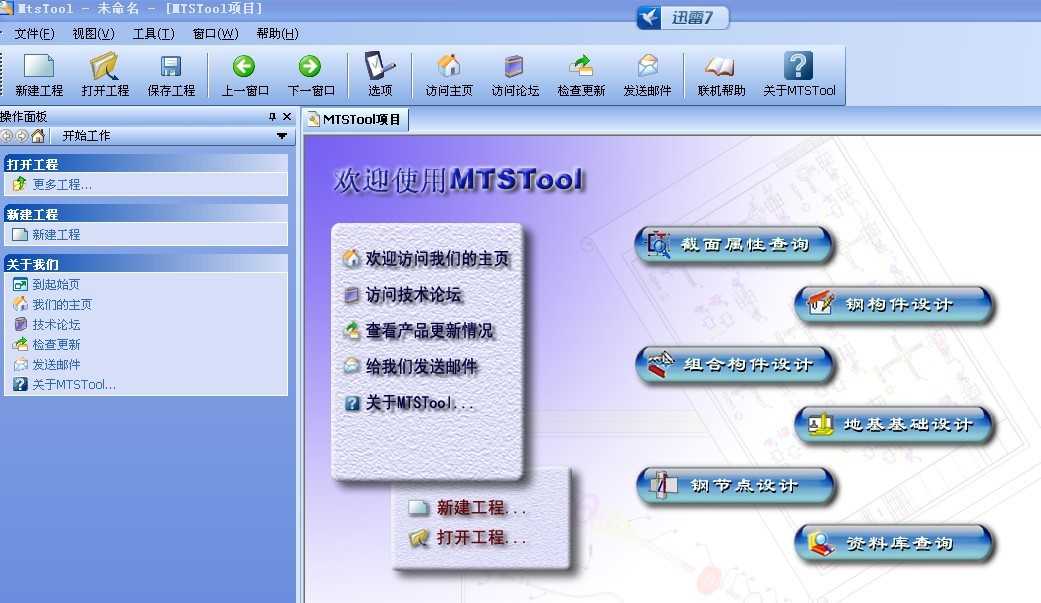Click the 保存工程 toolbar icon
Viewport: 1041px width, 603px height.
[171, 75]
